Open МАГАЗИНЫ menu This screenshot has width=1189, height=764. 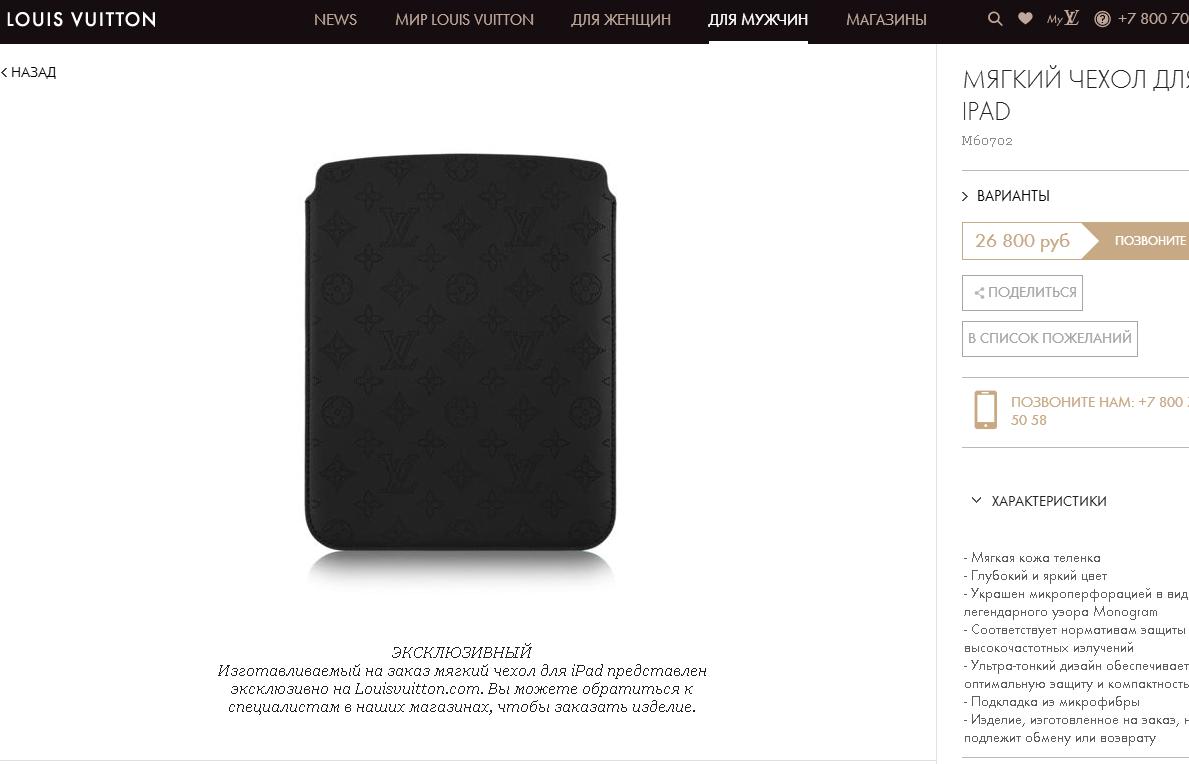886,20
